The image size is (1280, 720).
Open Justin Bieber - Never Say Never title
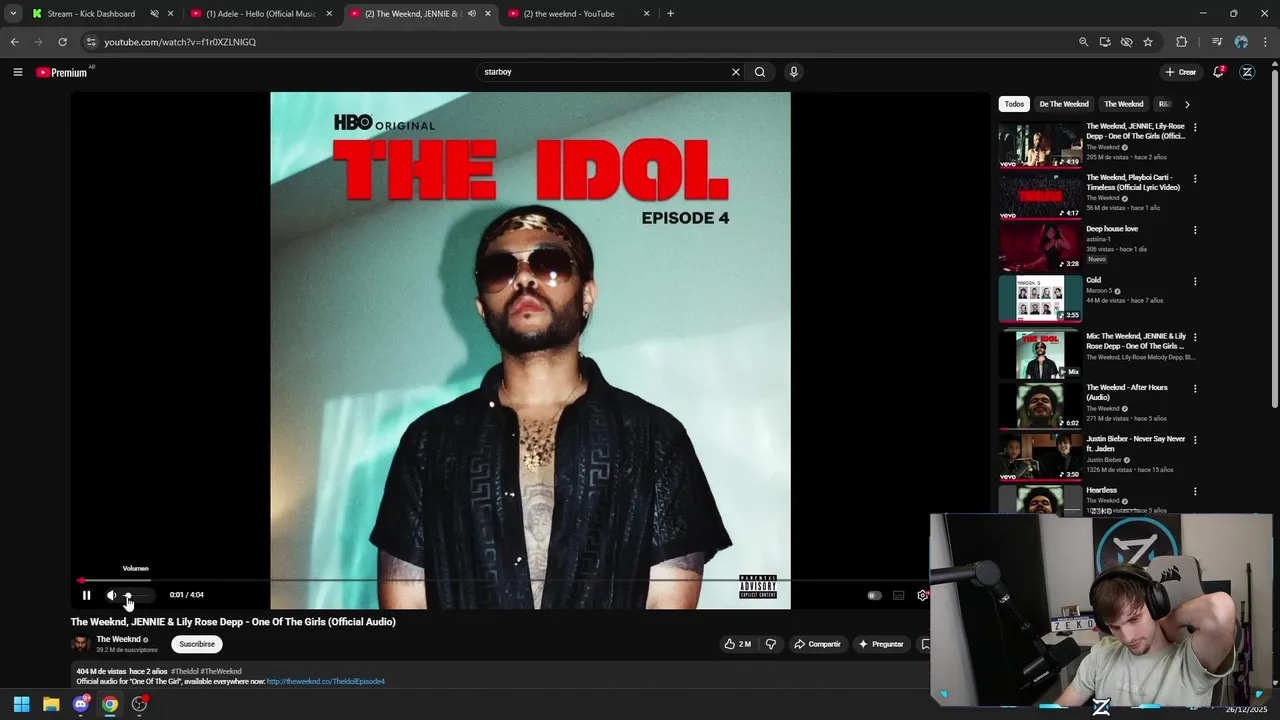(1135, 443)
